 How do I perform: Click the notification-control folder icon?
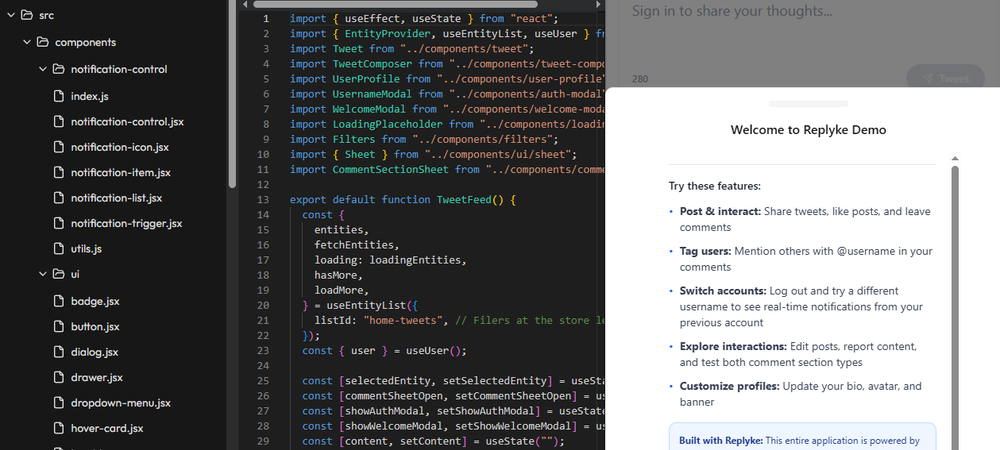point(59,69)
